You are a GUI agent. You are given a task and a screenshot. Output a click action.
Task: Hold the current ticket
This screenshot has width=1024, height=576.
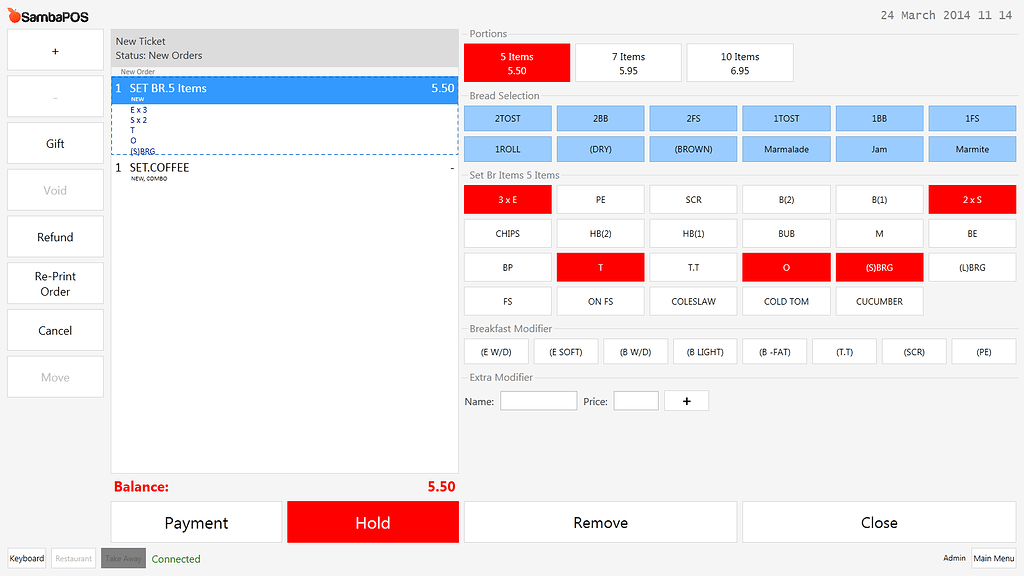pyautogui.click(x=372, y=522)
